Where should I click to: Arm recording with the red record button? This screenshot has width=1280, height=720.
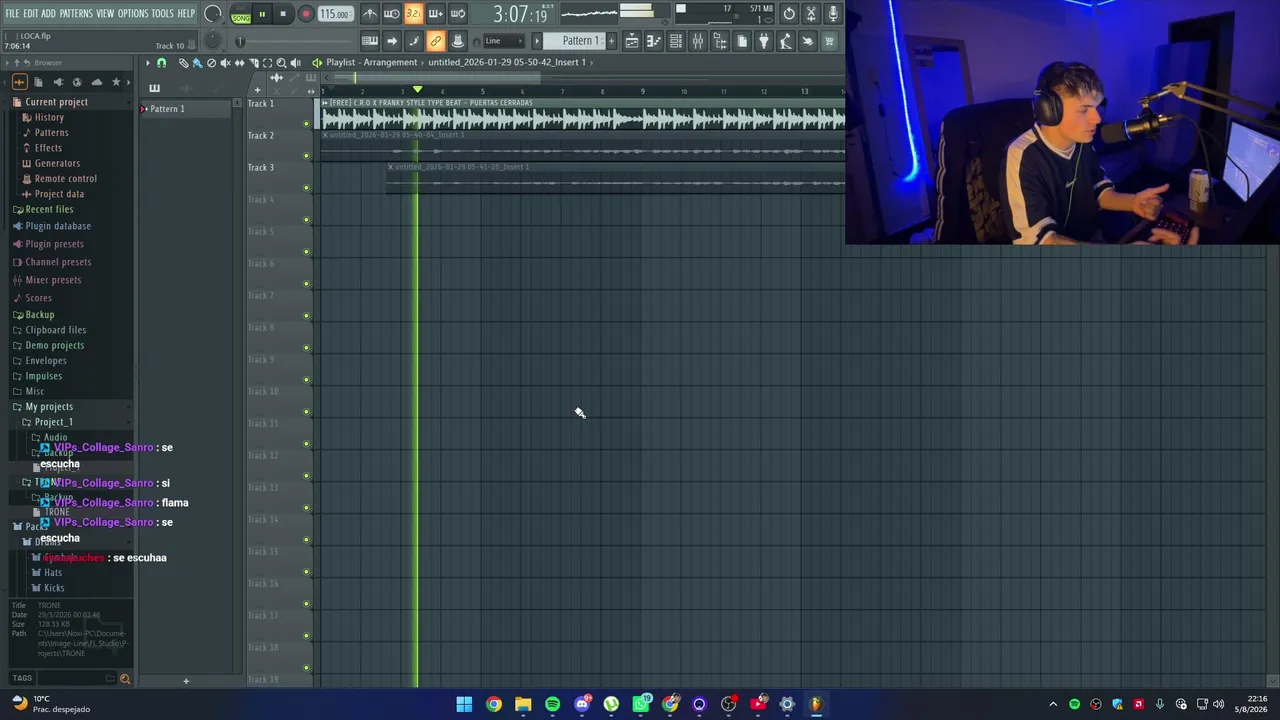click(305, 14)
